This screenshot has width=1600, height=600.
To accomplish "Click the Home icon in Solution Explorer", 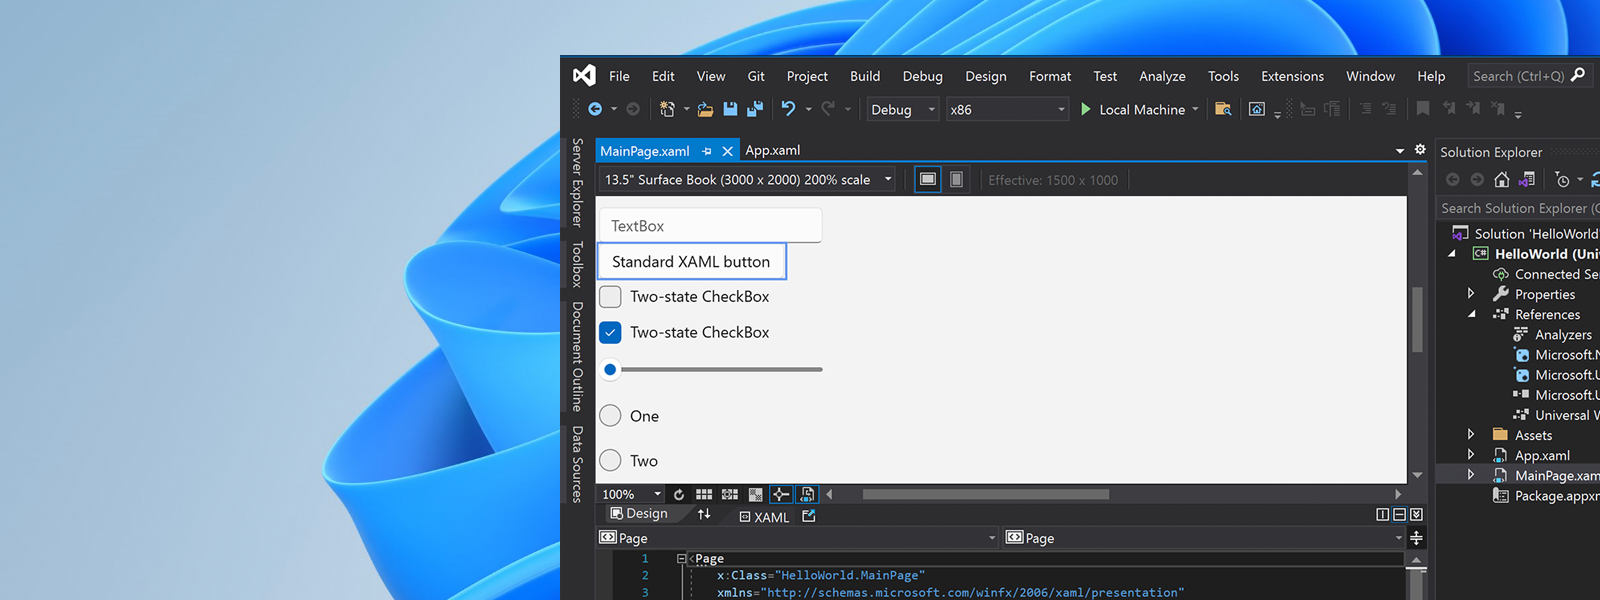I will coord(1501,180).
